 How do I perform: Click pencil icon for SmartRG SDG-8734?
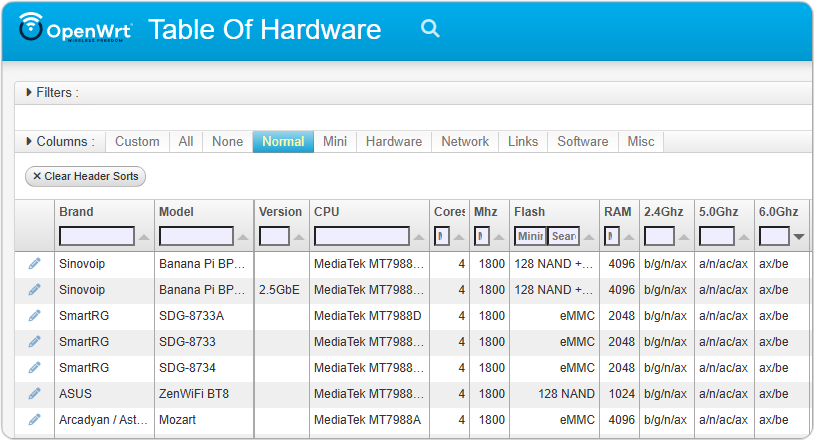35,367
